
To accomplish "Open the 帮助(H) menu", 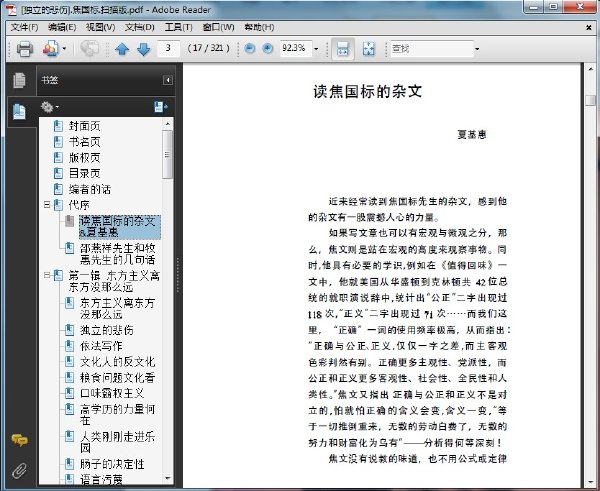I will click(x=259, y=27).
